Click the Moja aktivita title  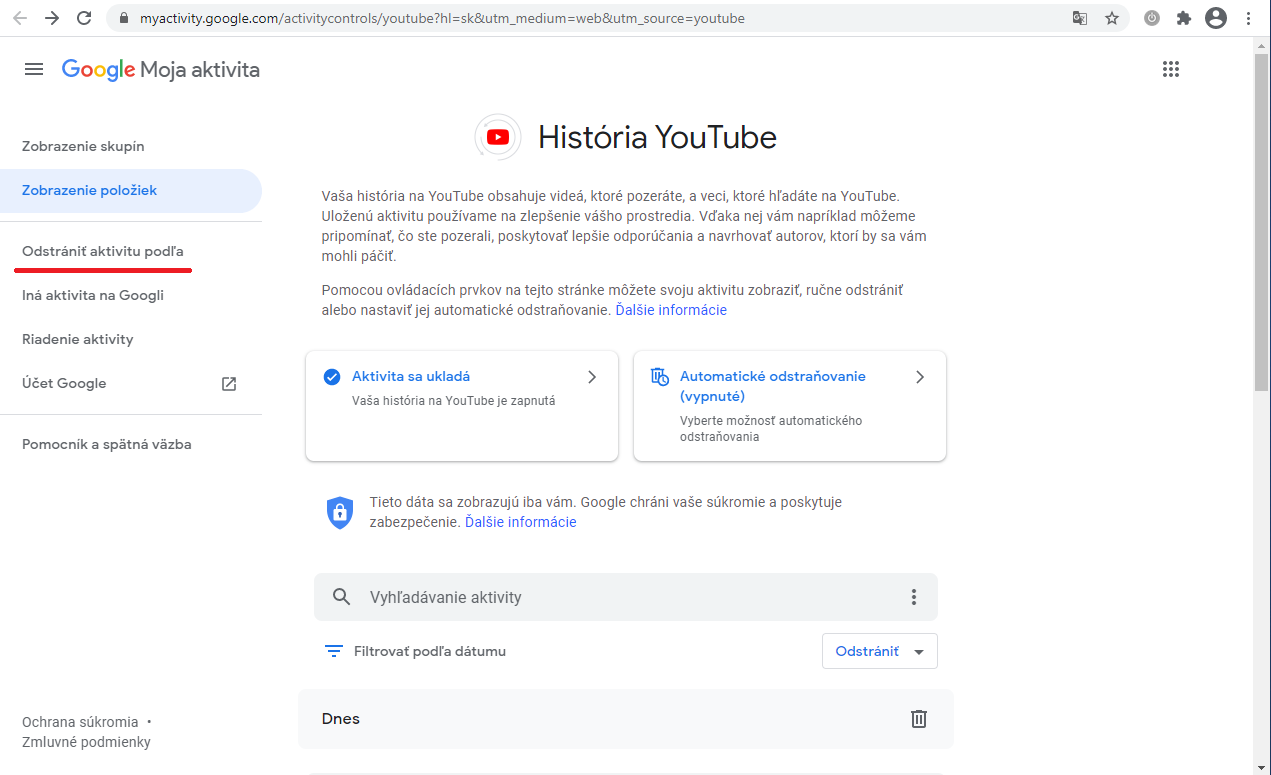pos(200,69)
